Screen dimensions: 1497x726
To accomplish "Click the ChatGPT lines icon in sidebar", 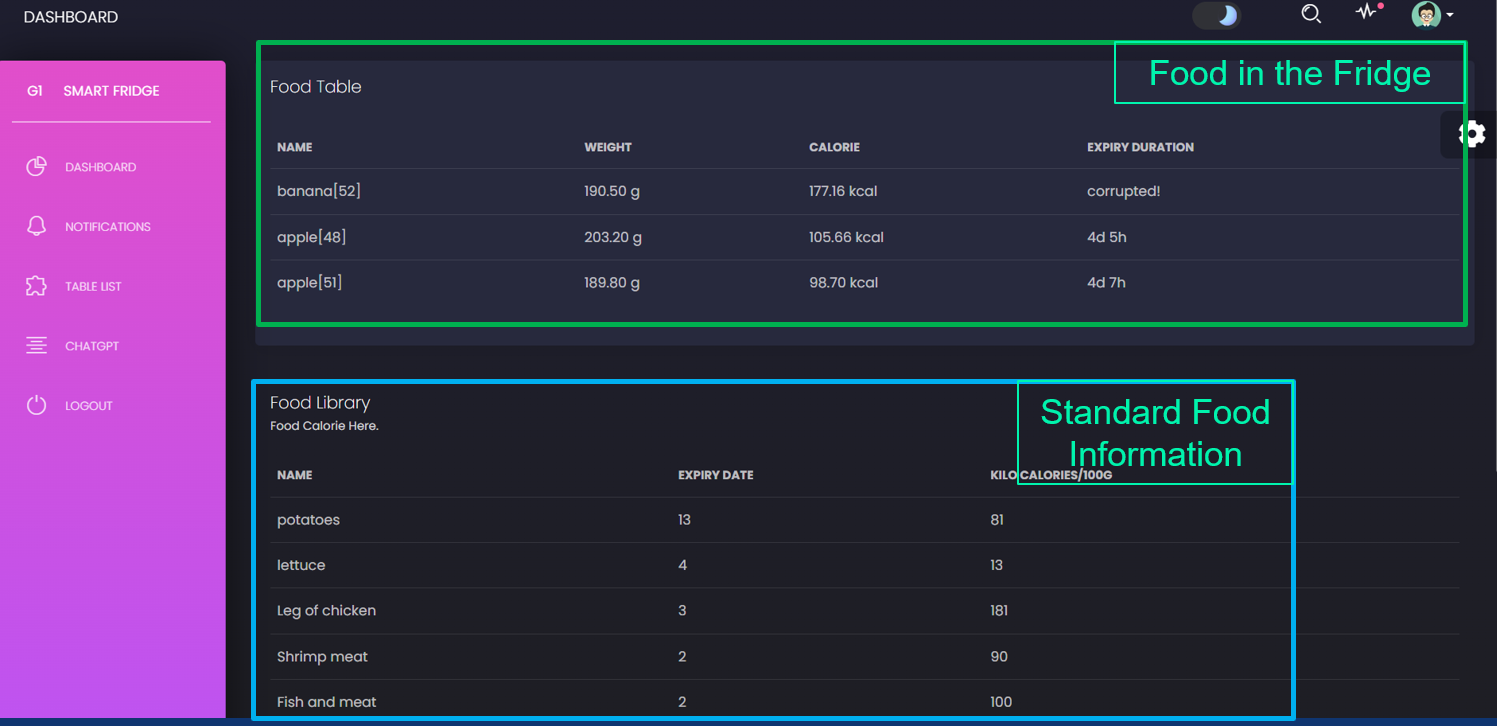I will coord(37,346).
